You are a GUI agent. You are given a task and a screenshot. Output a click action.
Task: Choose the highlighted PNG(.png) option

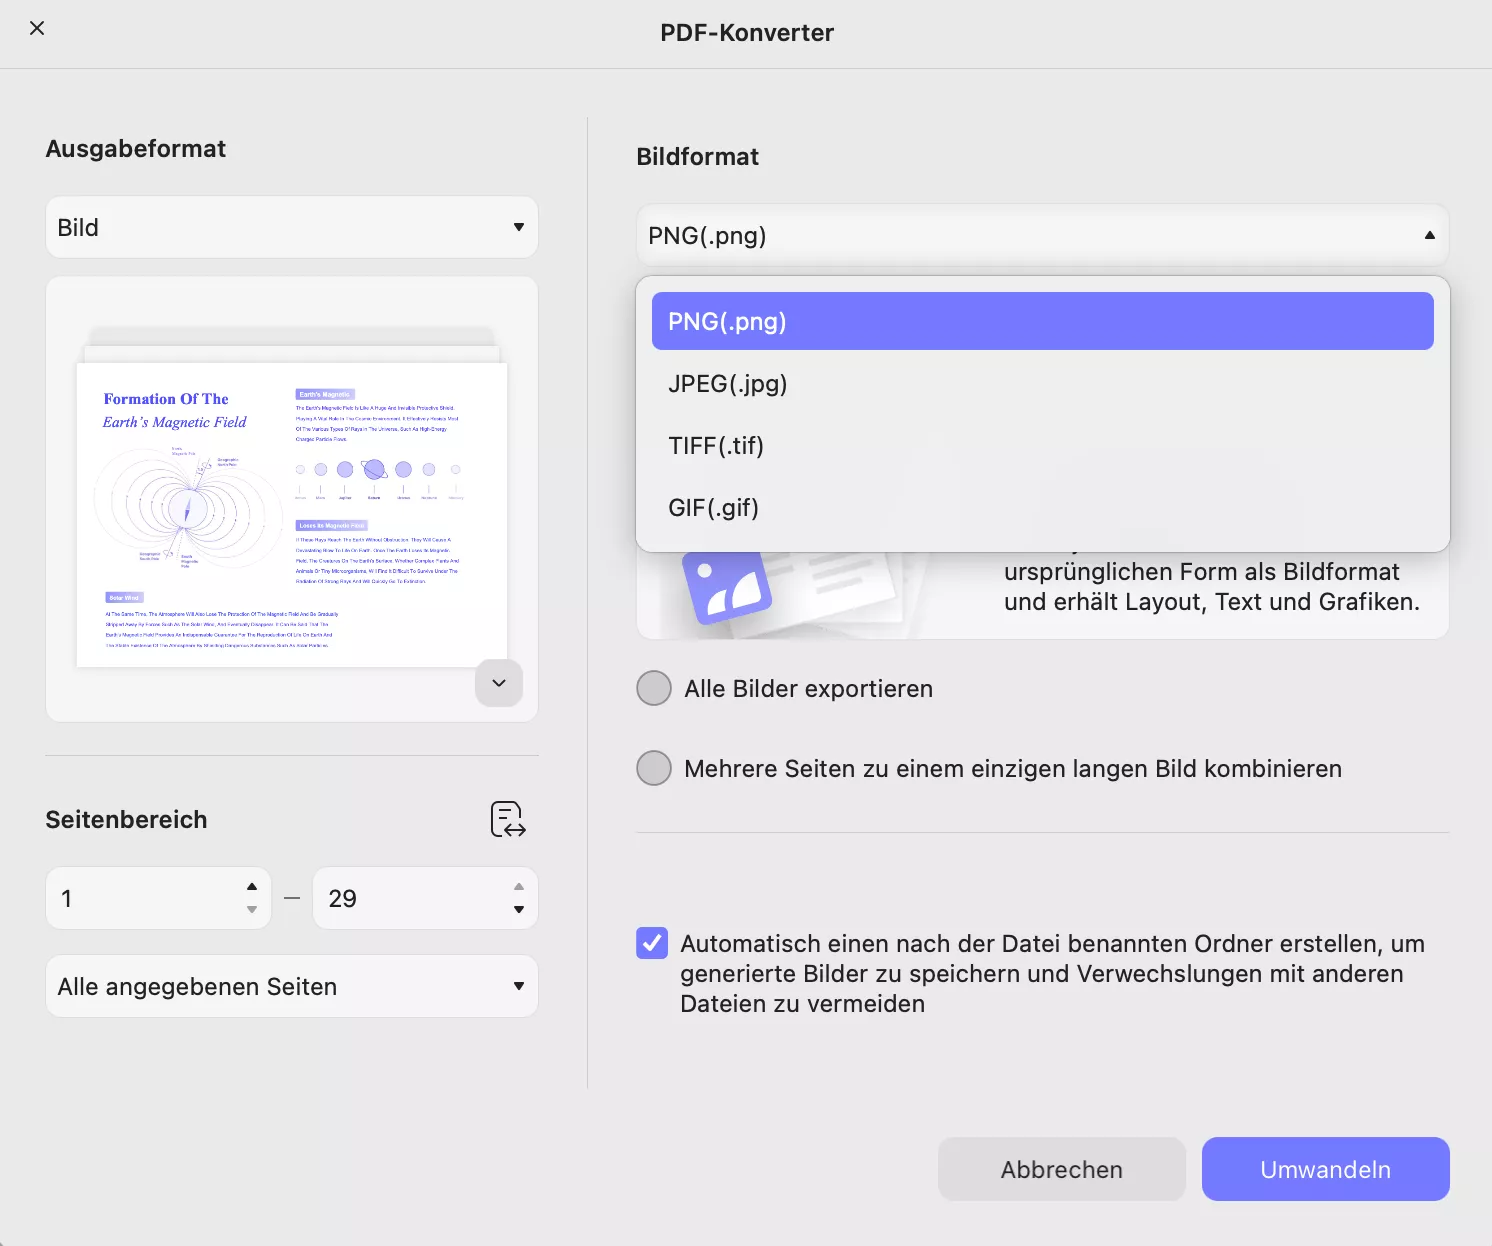tap(1040, 321)
